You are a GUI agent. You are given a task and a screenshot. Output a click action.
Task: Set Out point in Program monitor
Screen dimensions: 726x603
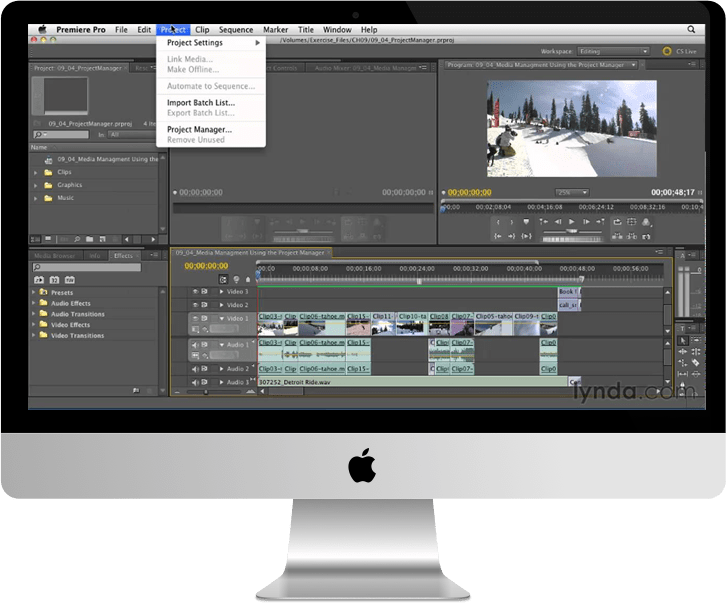(512, 222)
